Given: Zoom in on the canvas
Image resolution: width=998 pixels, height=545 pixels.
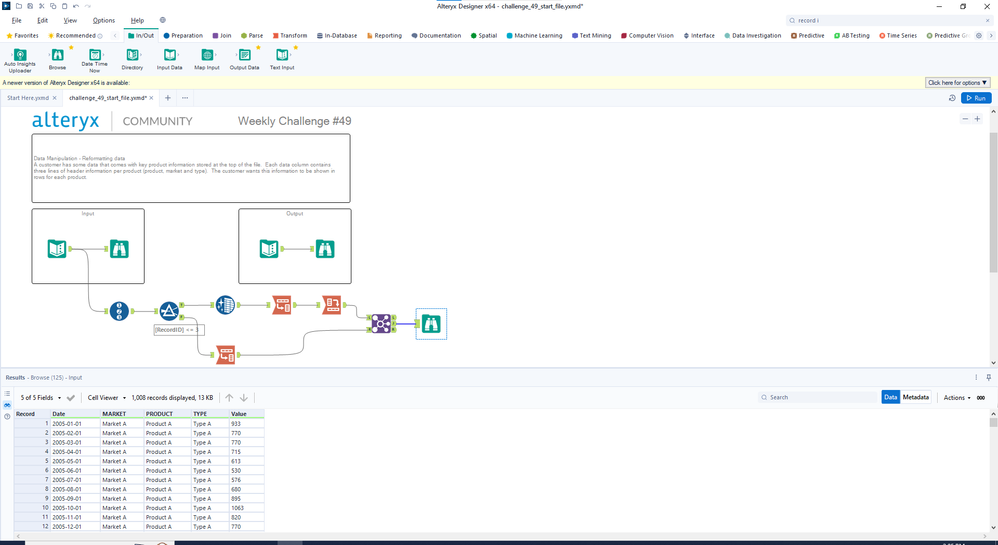Looking at the screenshot, I should coord(978,119).
